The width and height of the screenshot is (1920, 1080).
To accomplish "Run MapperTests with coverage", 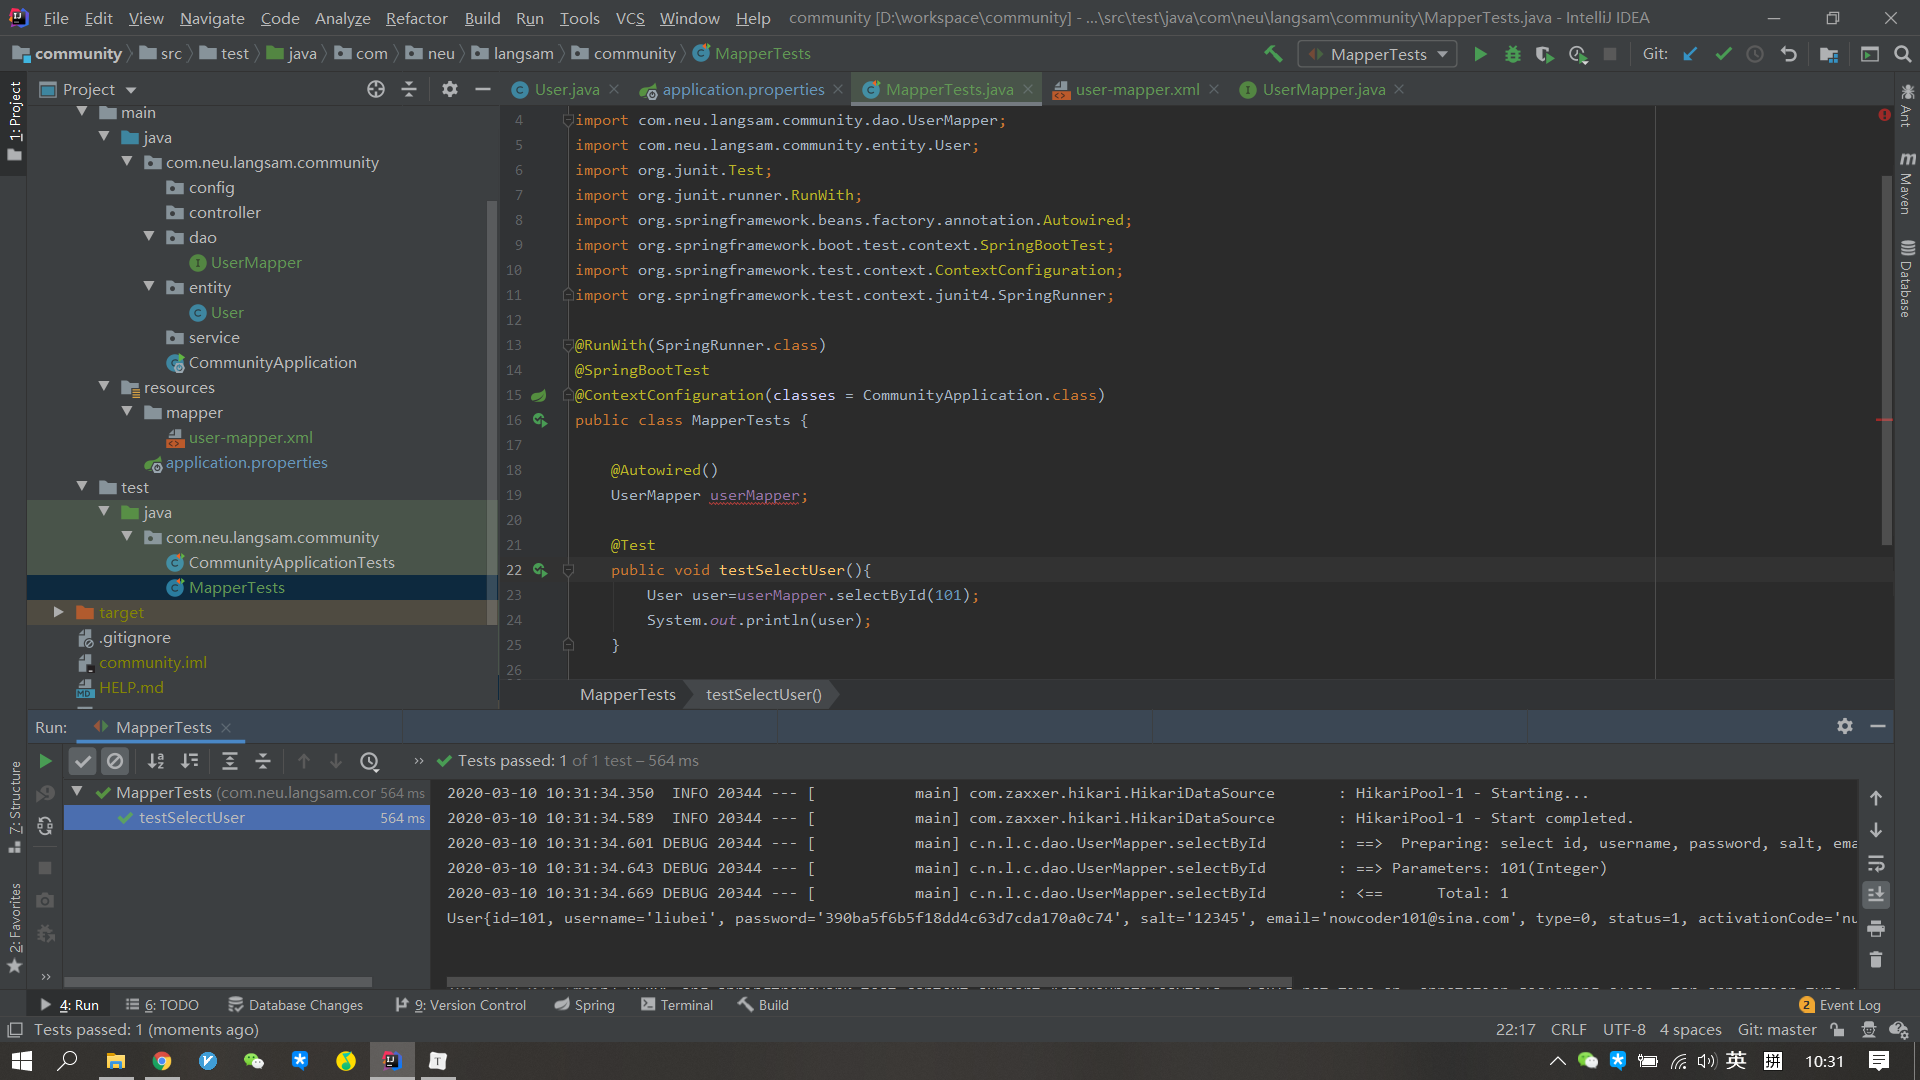I will (1546, 54).
